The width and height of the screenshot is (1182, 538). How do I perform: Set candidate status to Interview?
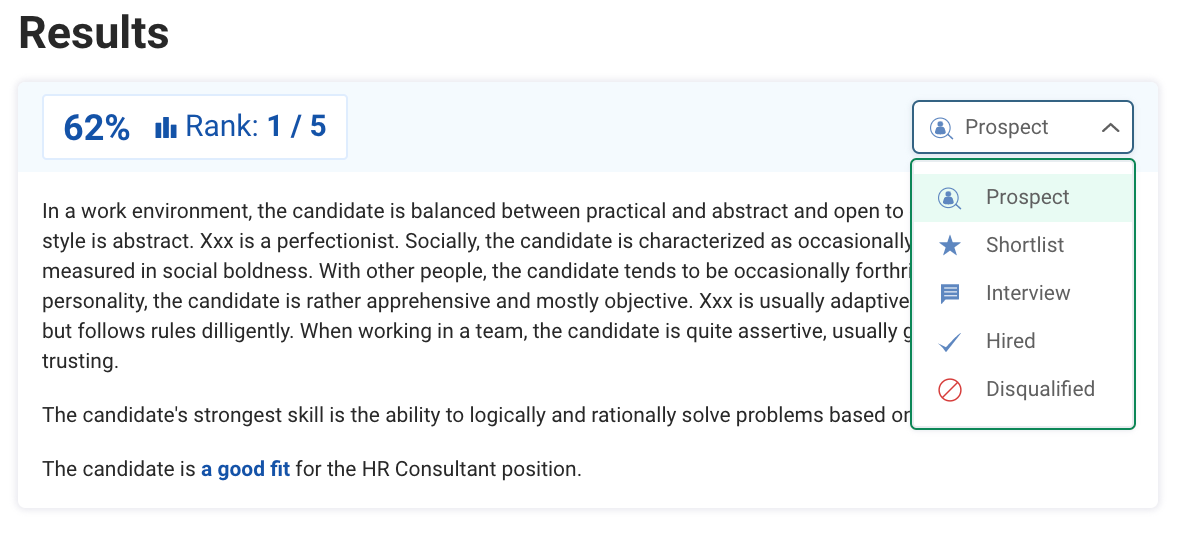(1027, 294)
